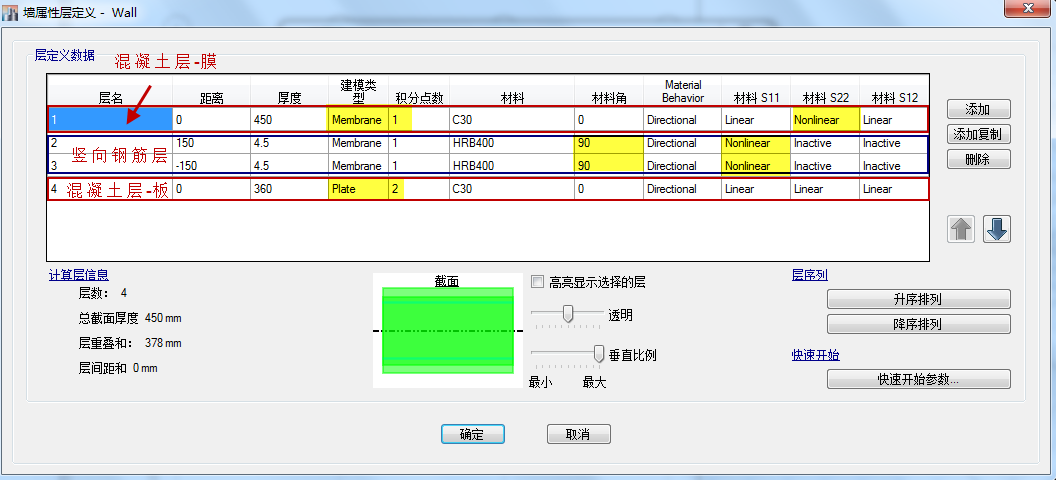Image resolution: width=1056 pixels, height=480 pixels.
Task: Select the Nonlinear 材料 S22 cell in row 1
Action: coord(824,120)
